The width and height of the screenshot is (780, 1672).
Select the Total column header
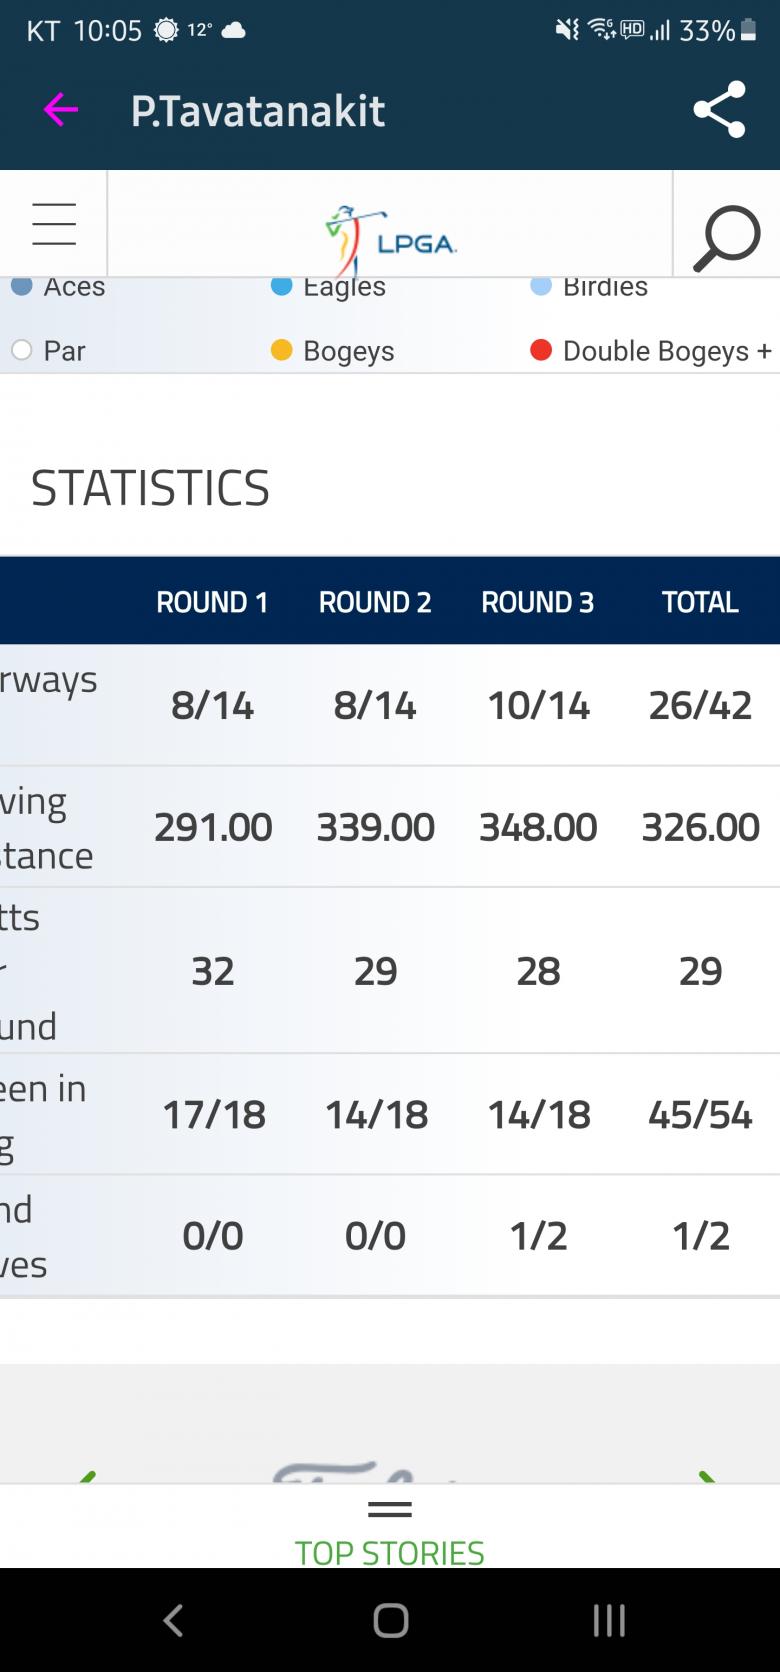(x=700, y=602)
